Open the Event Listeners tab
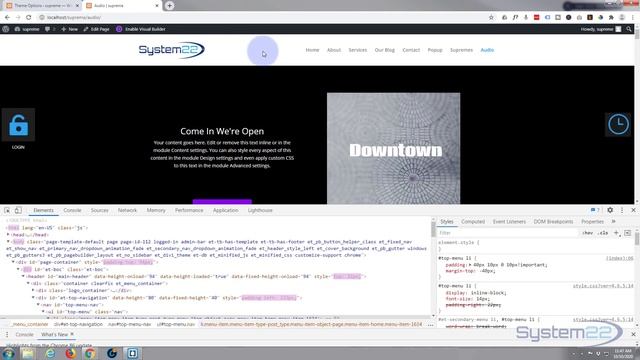Viewport: 640px width, 360px height. coord(509,222)
